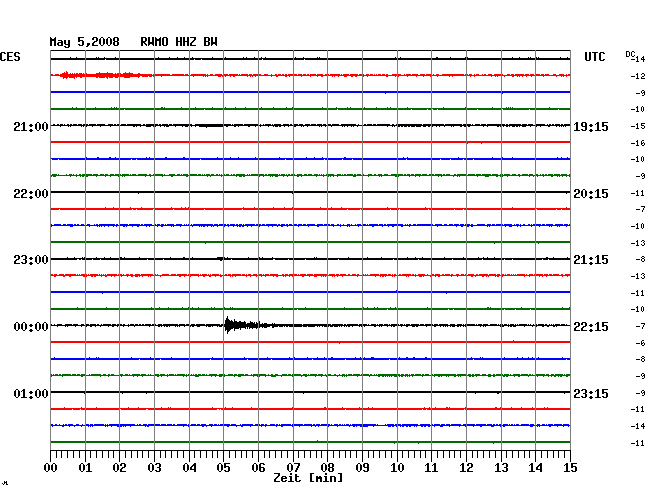
Task: Click the DC value -12
Action: pyautogui.click(x=638, y=76)
